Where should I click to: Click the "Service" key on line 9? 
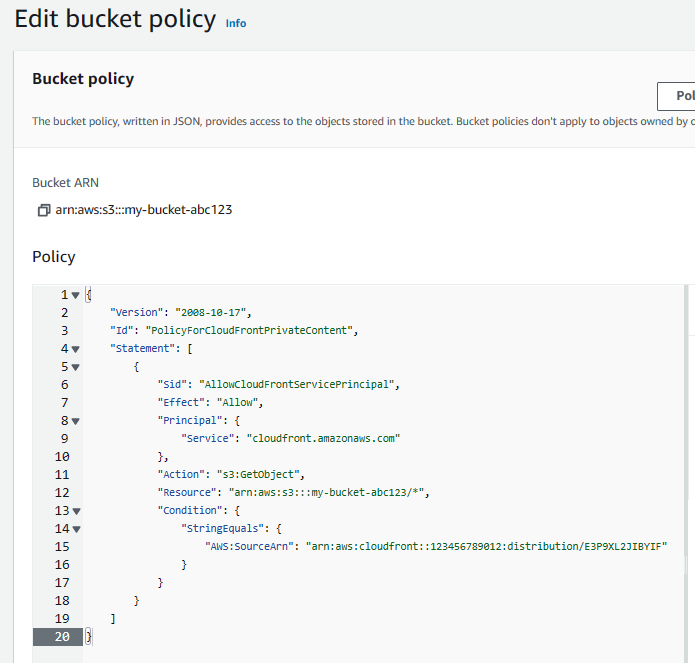[207, 438]
